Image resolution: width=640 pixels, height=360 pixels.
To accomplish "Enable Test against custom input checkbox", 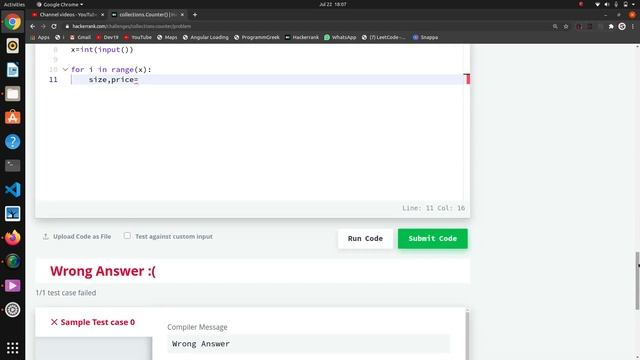I will point(127,236).
